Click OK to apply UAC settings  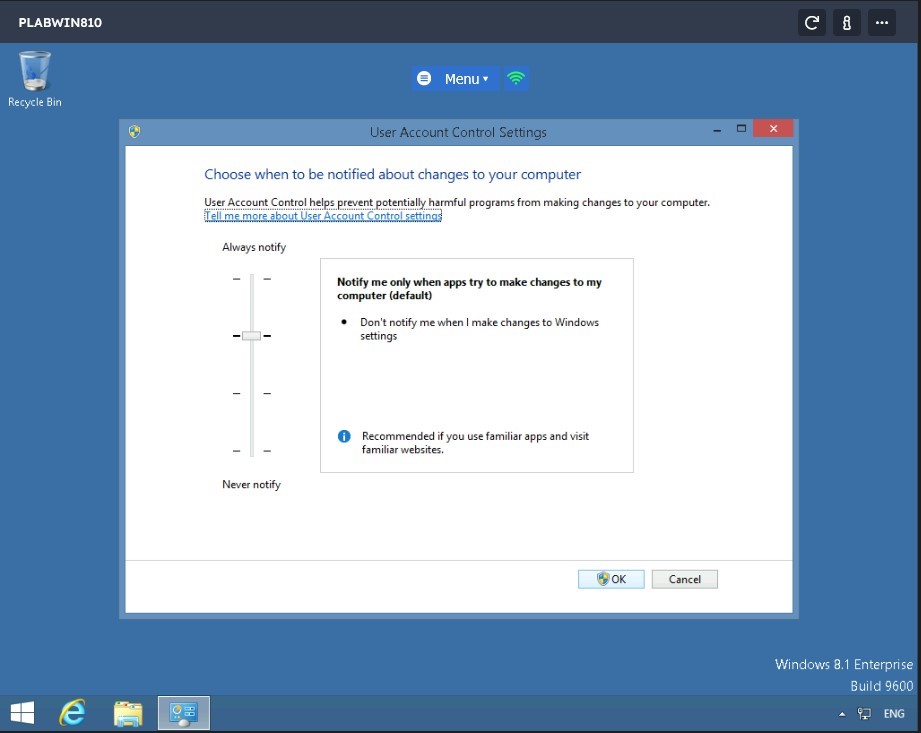(x=611, y=579)
